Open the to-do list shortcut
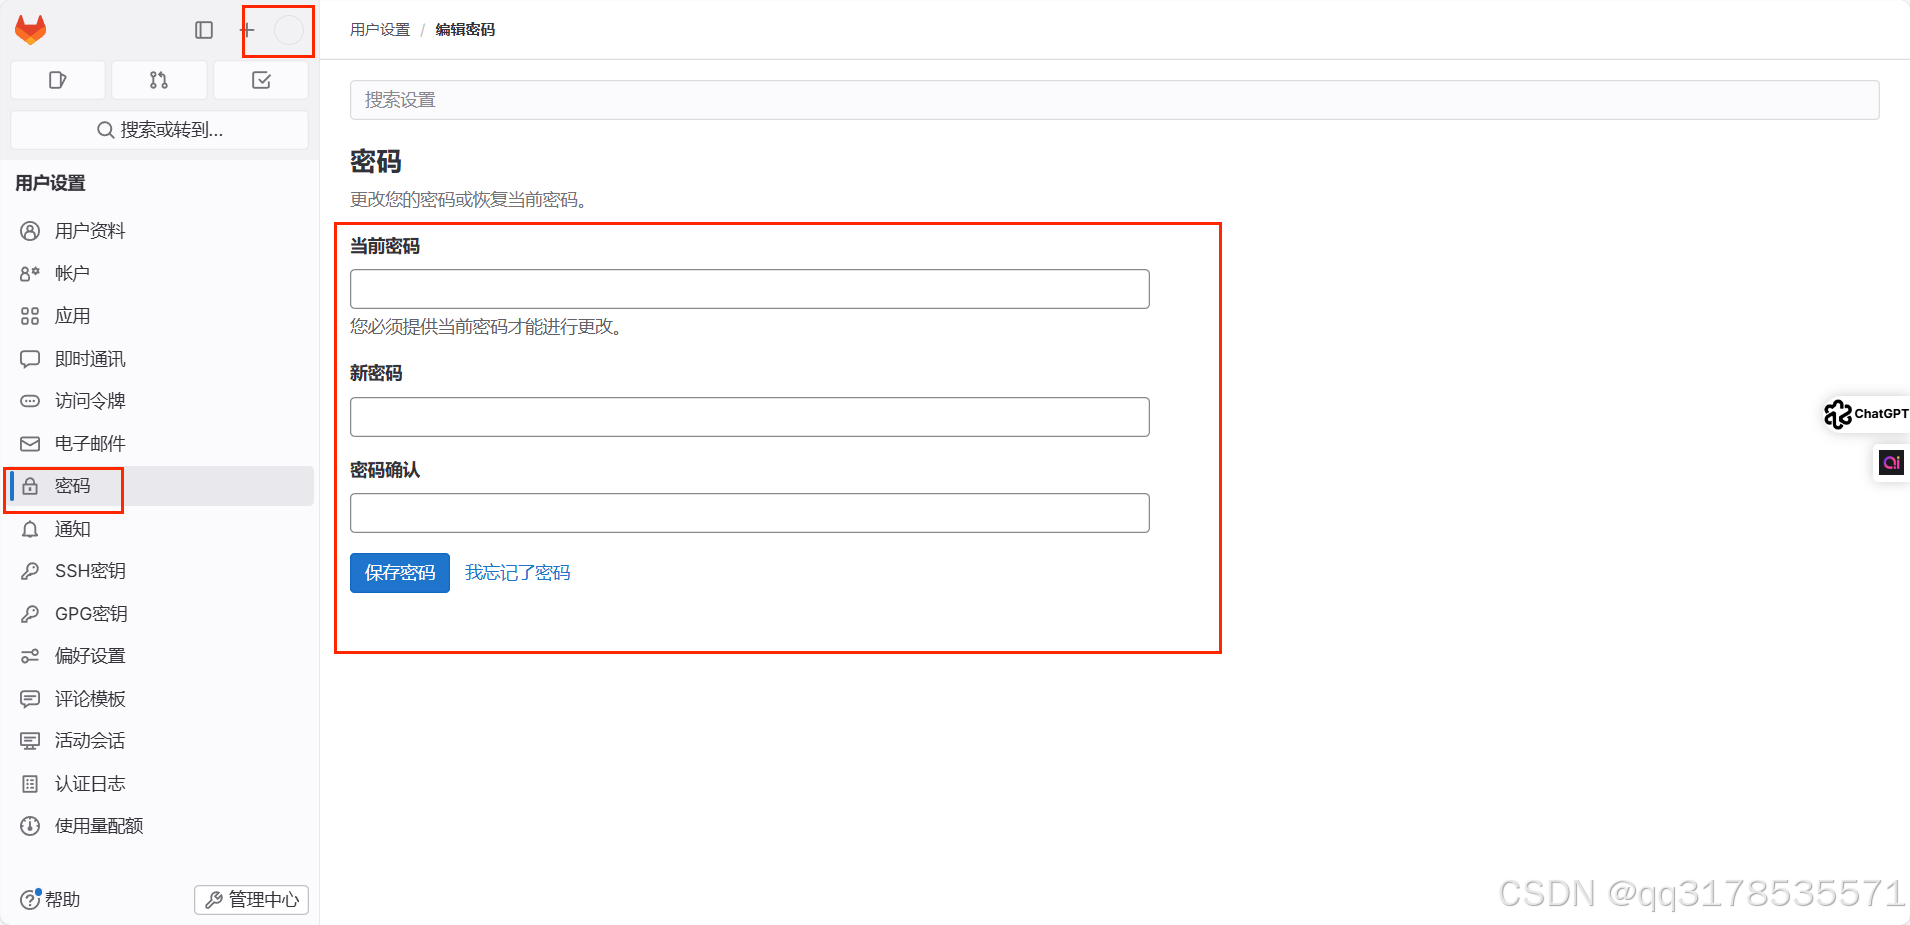The image size is (1910, 925). [261, 80]
